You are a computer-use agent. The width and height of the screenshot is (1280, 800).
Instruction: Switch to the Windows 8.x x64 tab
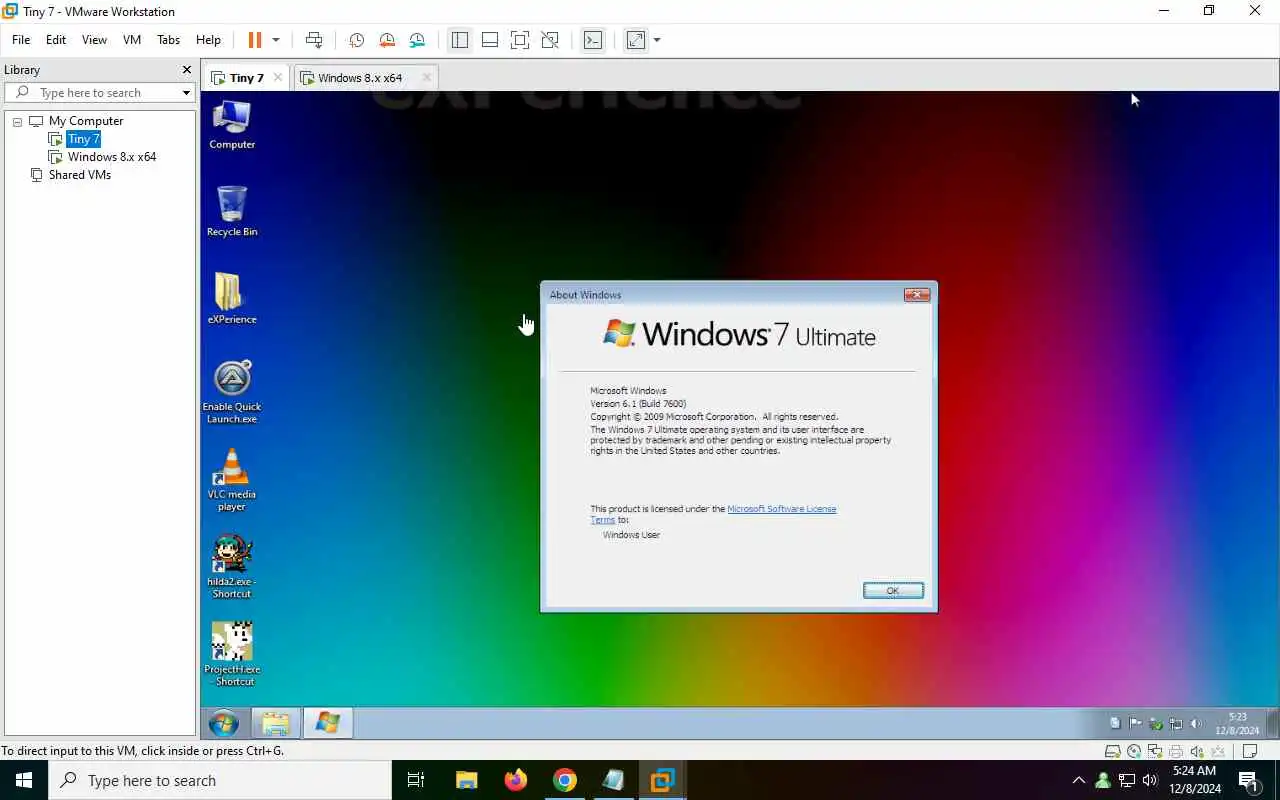coord(360,77)
